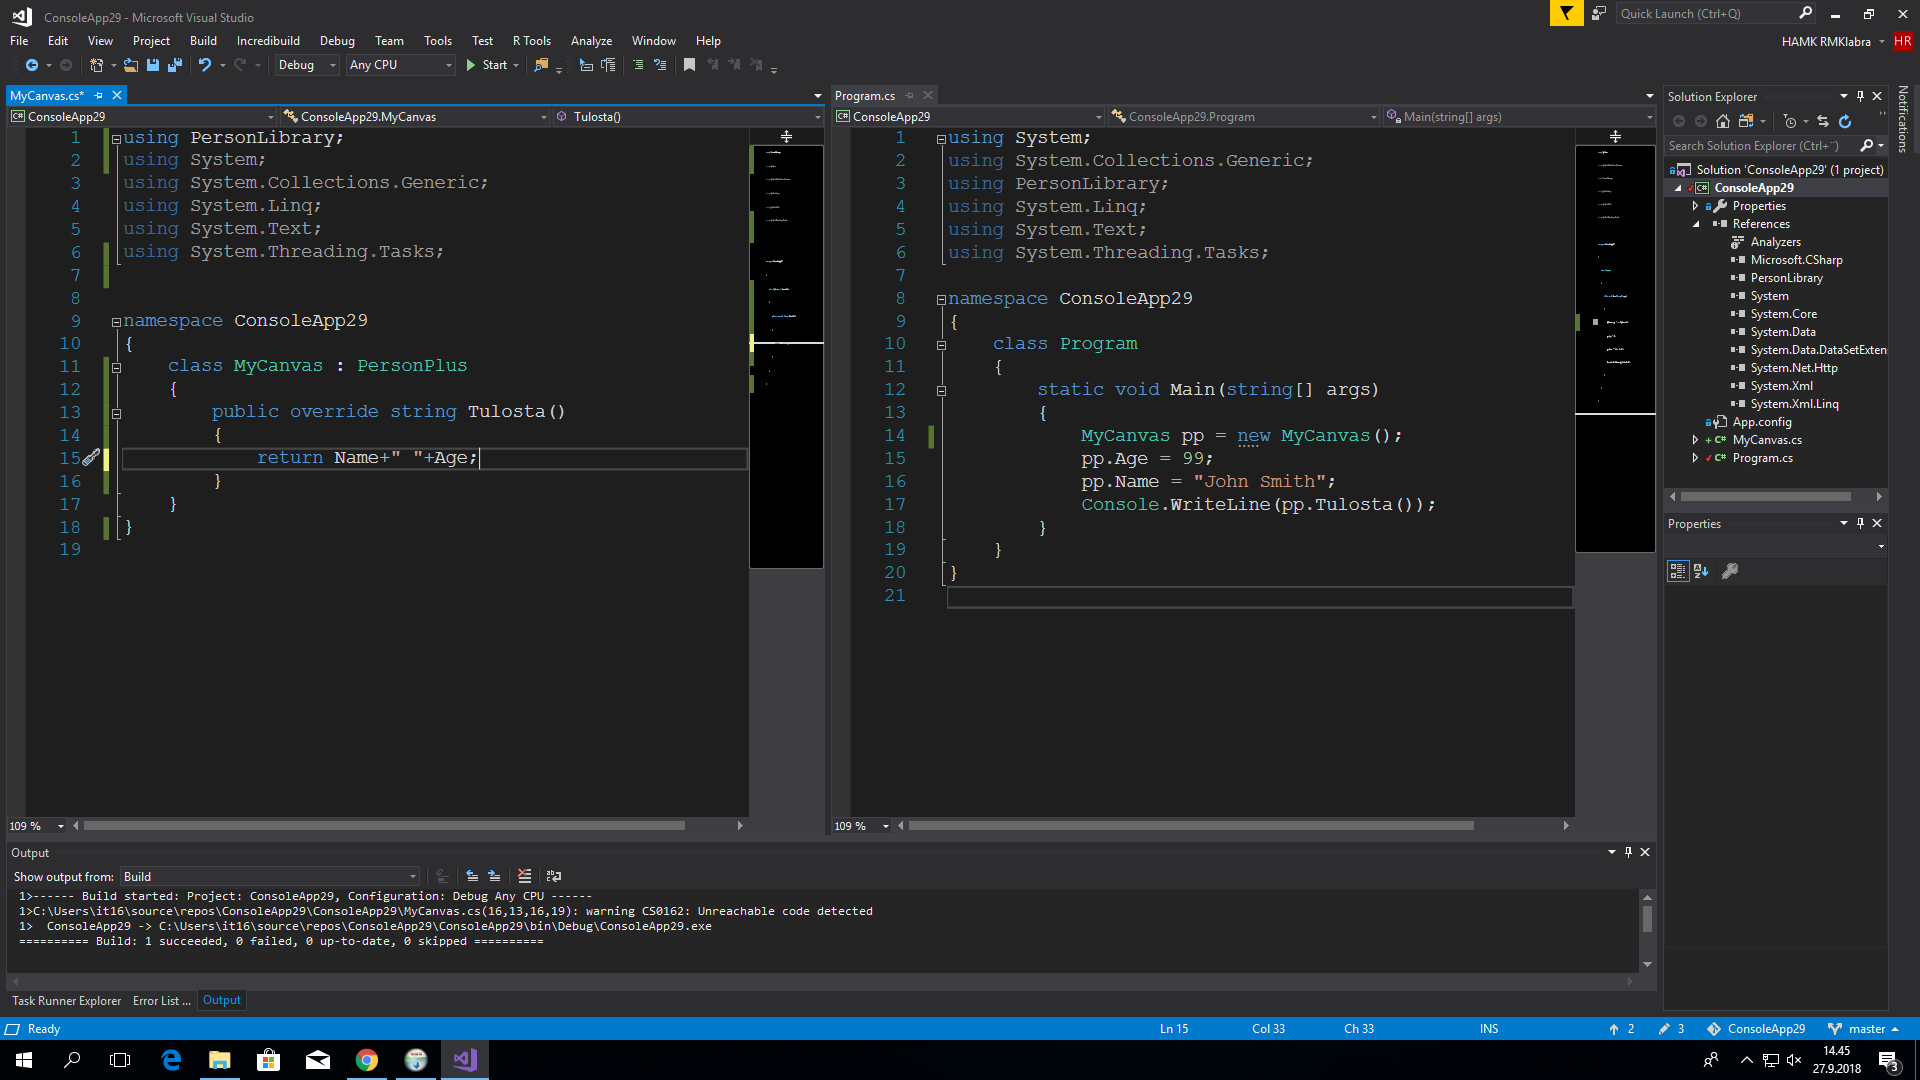Open feedback filter icon in title bar

pyautogui.click(x=1566, y=13)
